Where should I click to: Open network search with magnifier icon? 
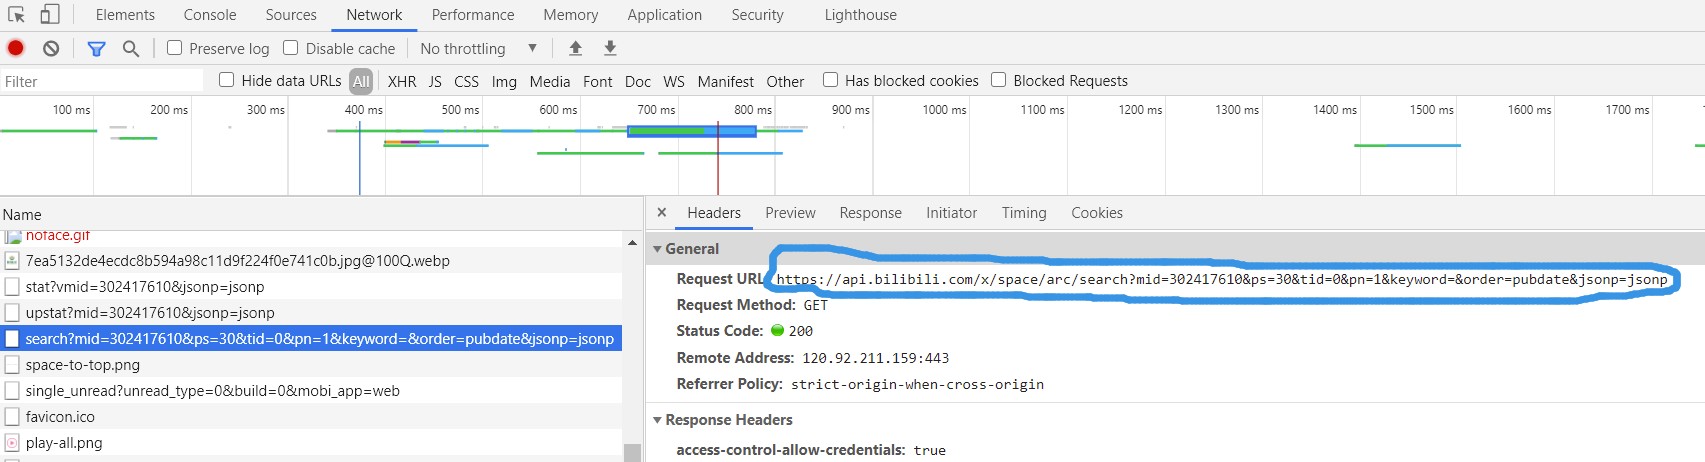coord(130,48)
